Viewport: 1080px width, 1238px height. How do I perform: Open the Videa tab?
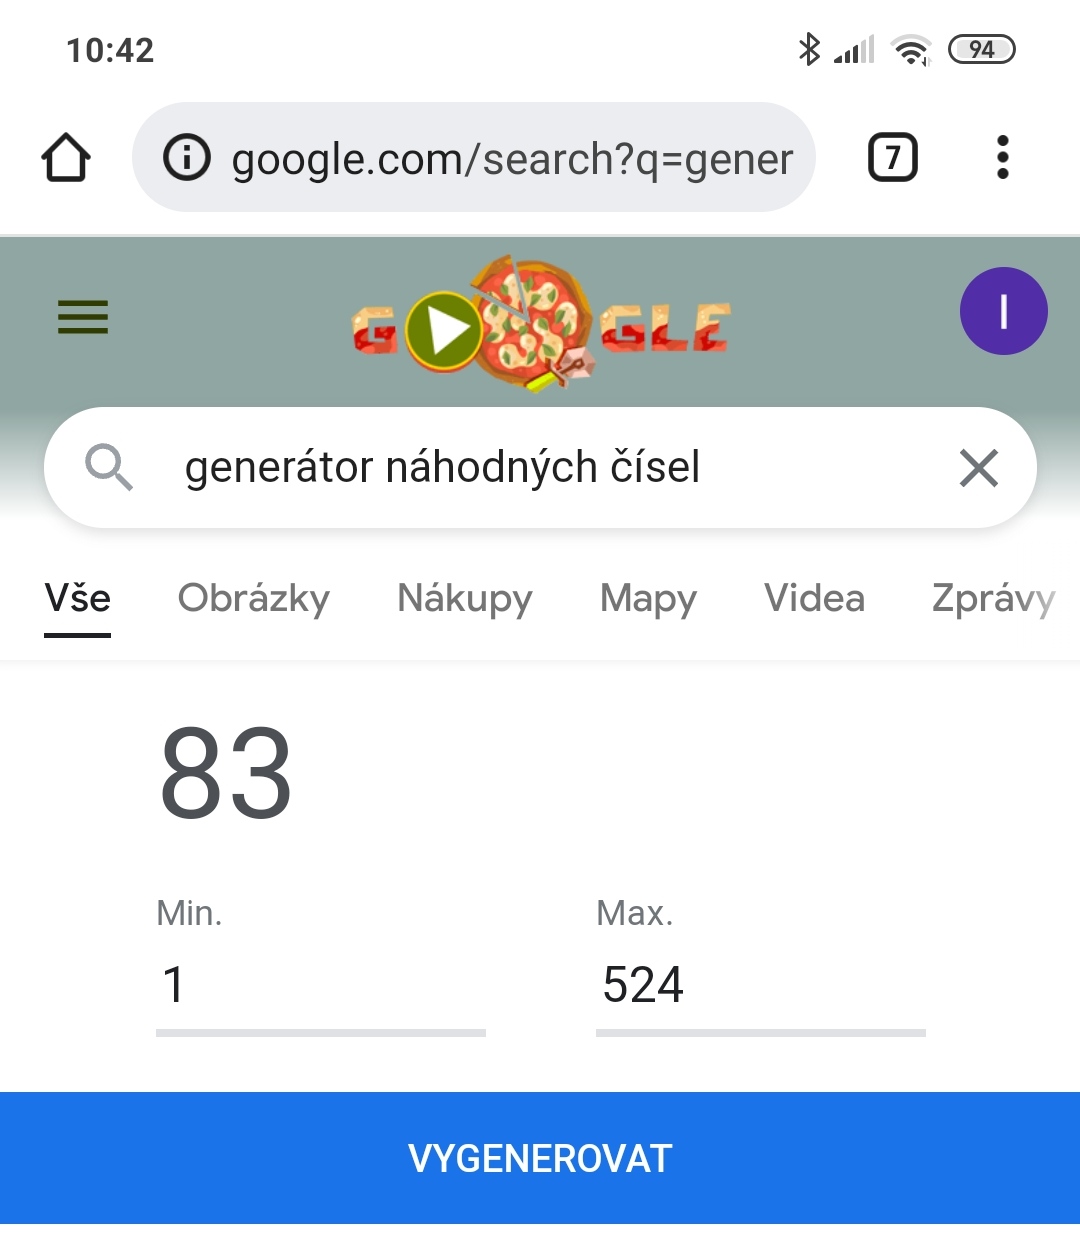[814, 599]
